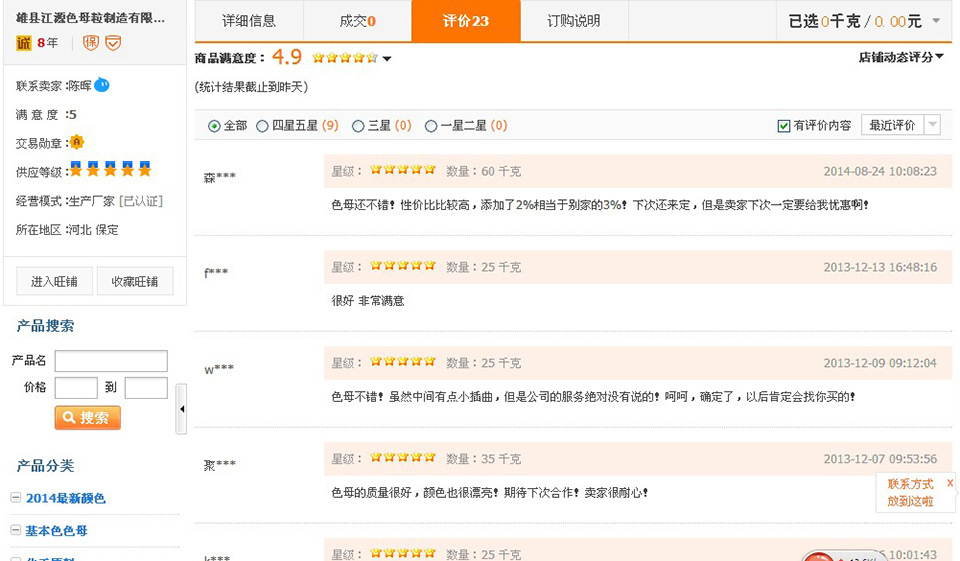
Task: Click the 交易勋章 medal icon
Action: [77, 142]
